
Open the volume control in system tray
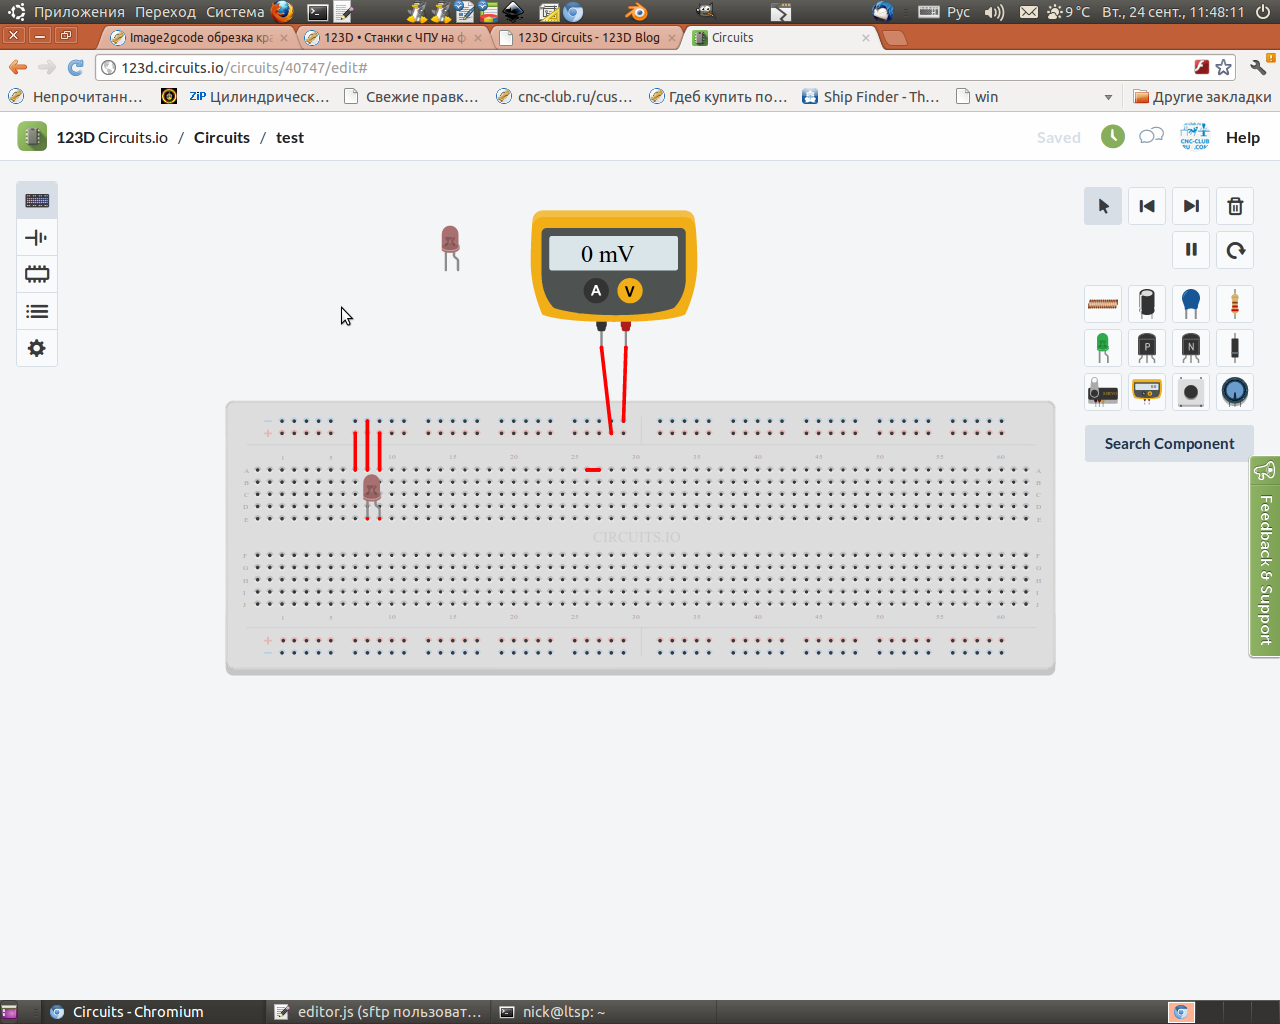[x=994, y=12]
